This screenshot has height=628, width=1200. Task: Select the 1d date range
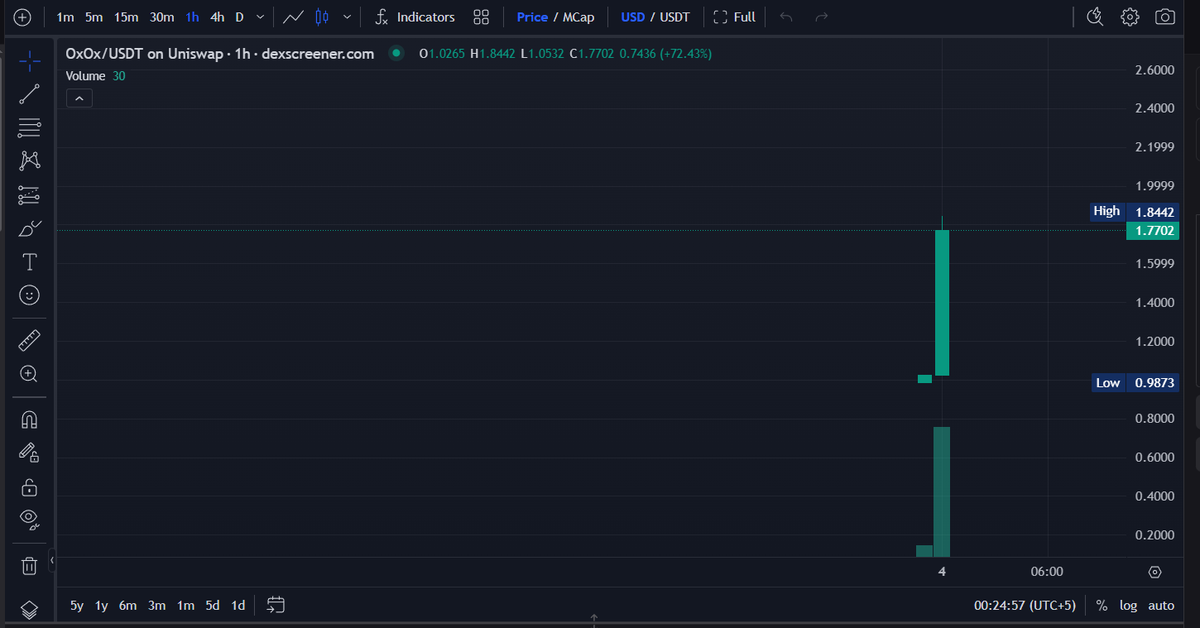point(238,605)
